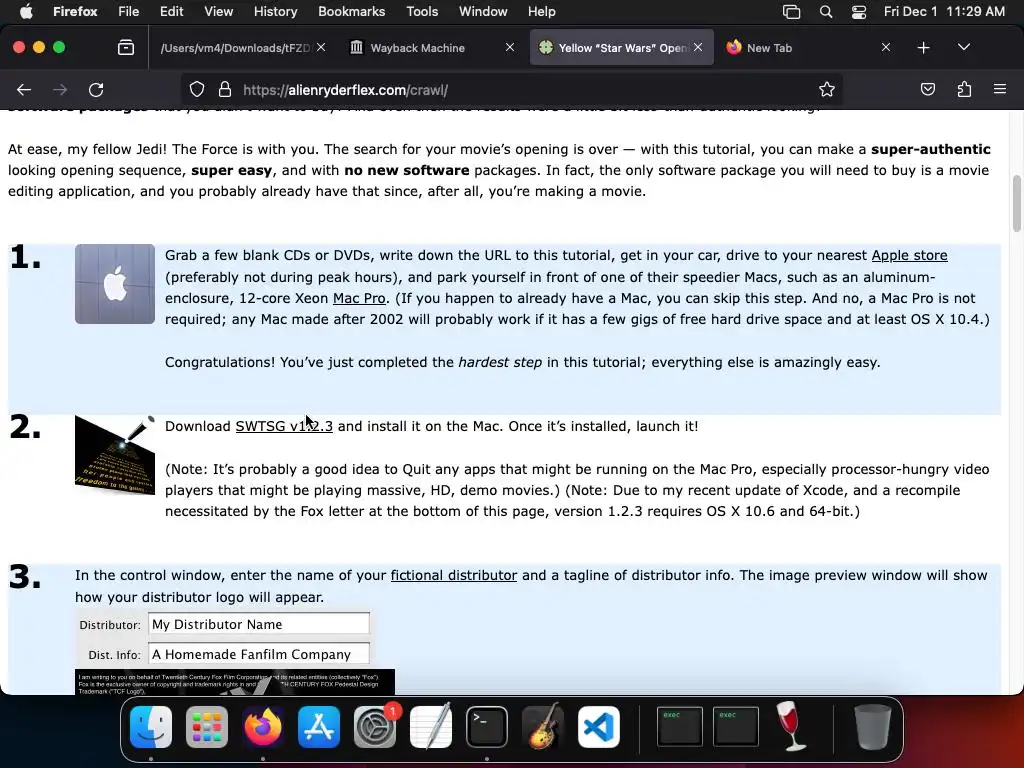The height and width of the screenshot is (768, 1024).
Task: Open the Apple menu
Action: (x=26, y=11)
